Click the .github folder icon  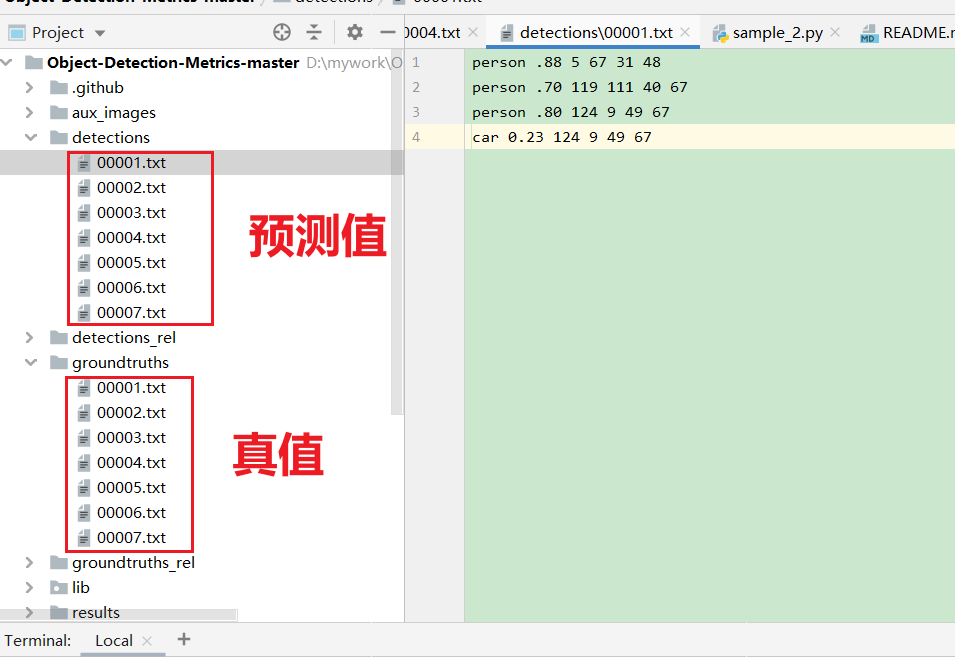(58, 88)
